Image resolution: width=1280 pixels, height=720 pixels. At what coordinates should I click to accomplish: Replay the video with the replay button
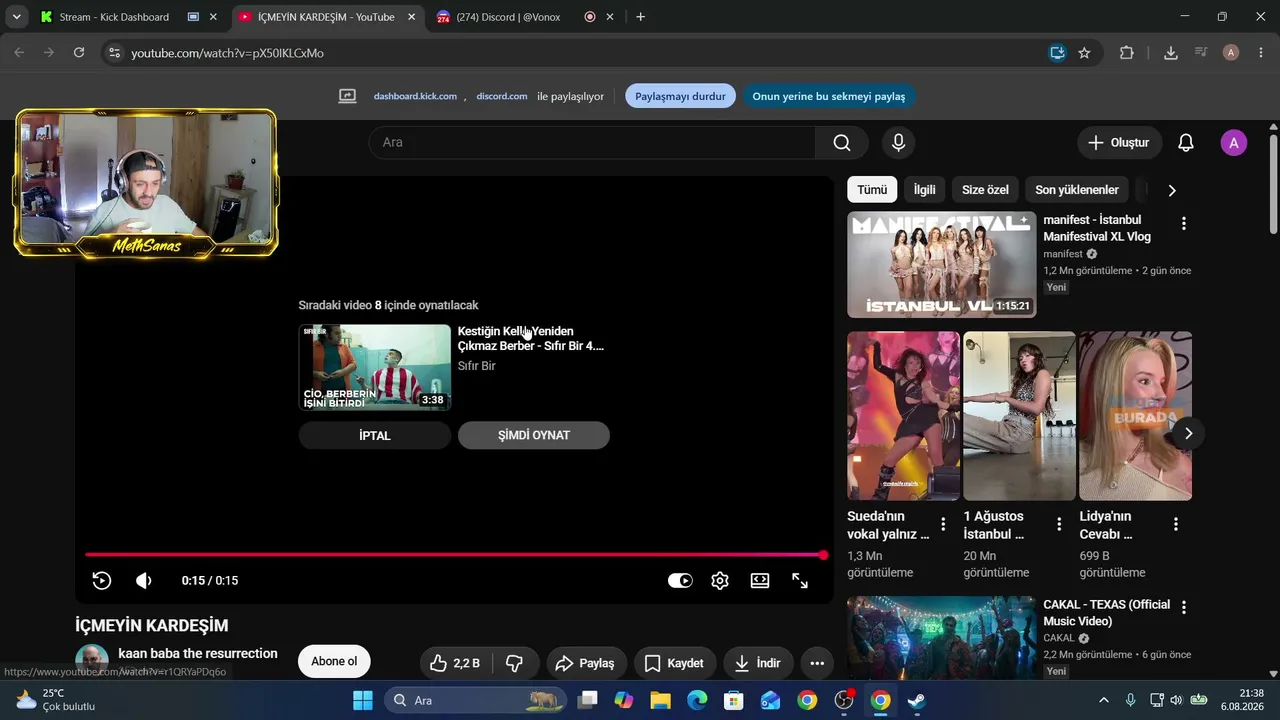click(101, 580)
